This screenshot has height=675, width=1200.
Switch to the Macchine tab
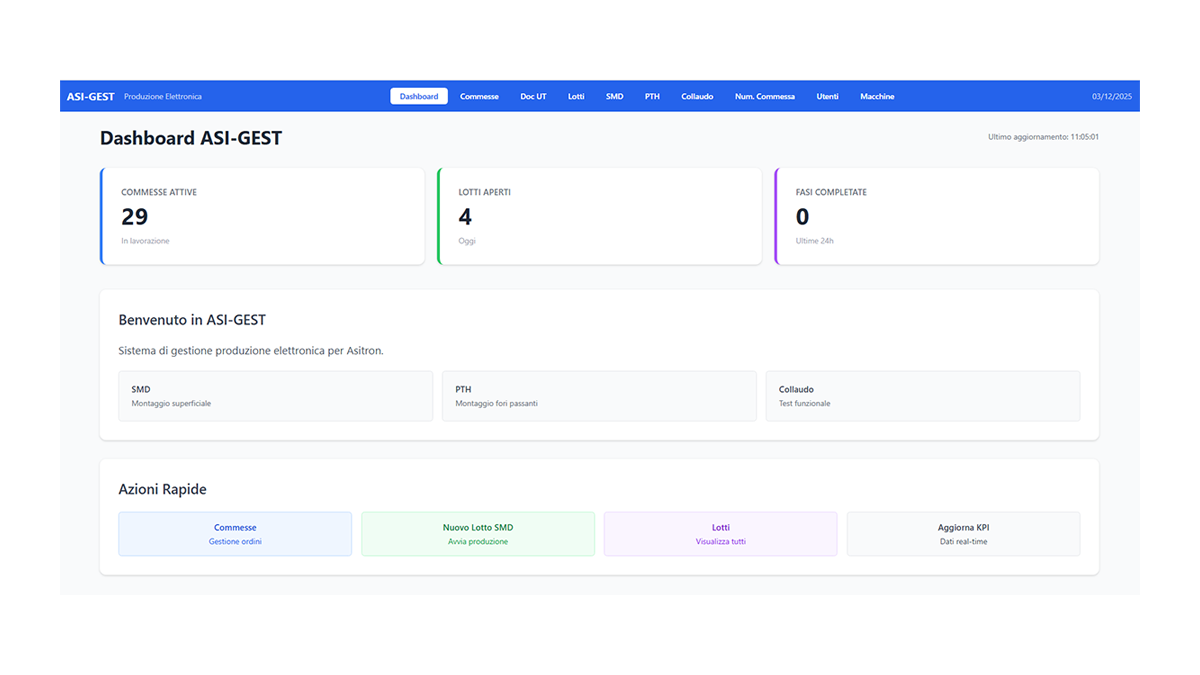[877, 97]
